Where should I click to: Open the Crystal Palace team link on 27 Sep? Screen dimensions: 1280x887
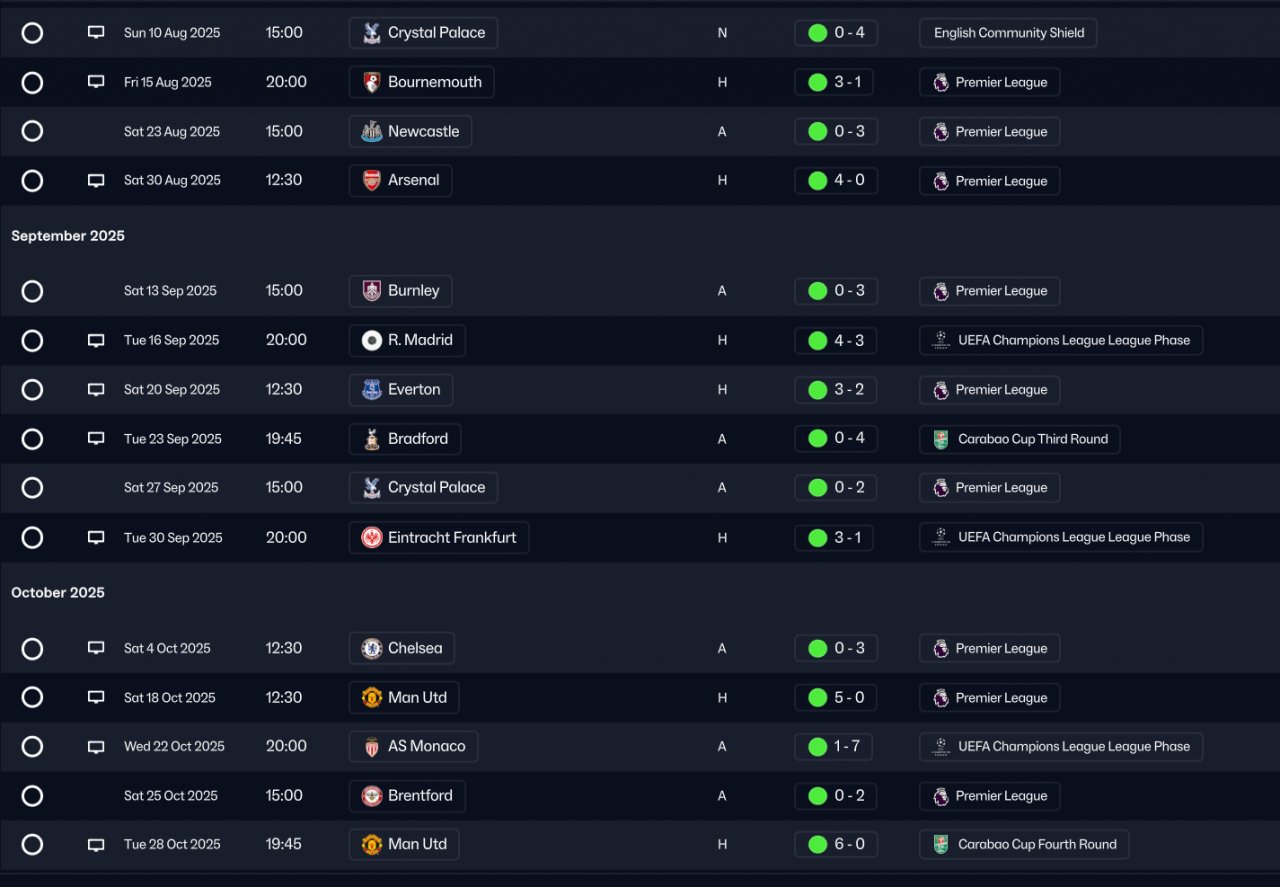coord(423,488)
